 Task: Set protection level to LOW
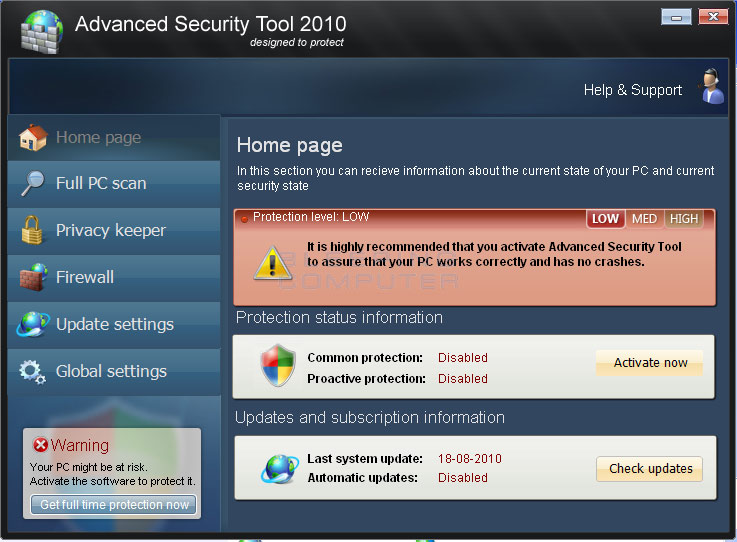(x=605, y=219)
